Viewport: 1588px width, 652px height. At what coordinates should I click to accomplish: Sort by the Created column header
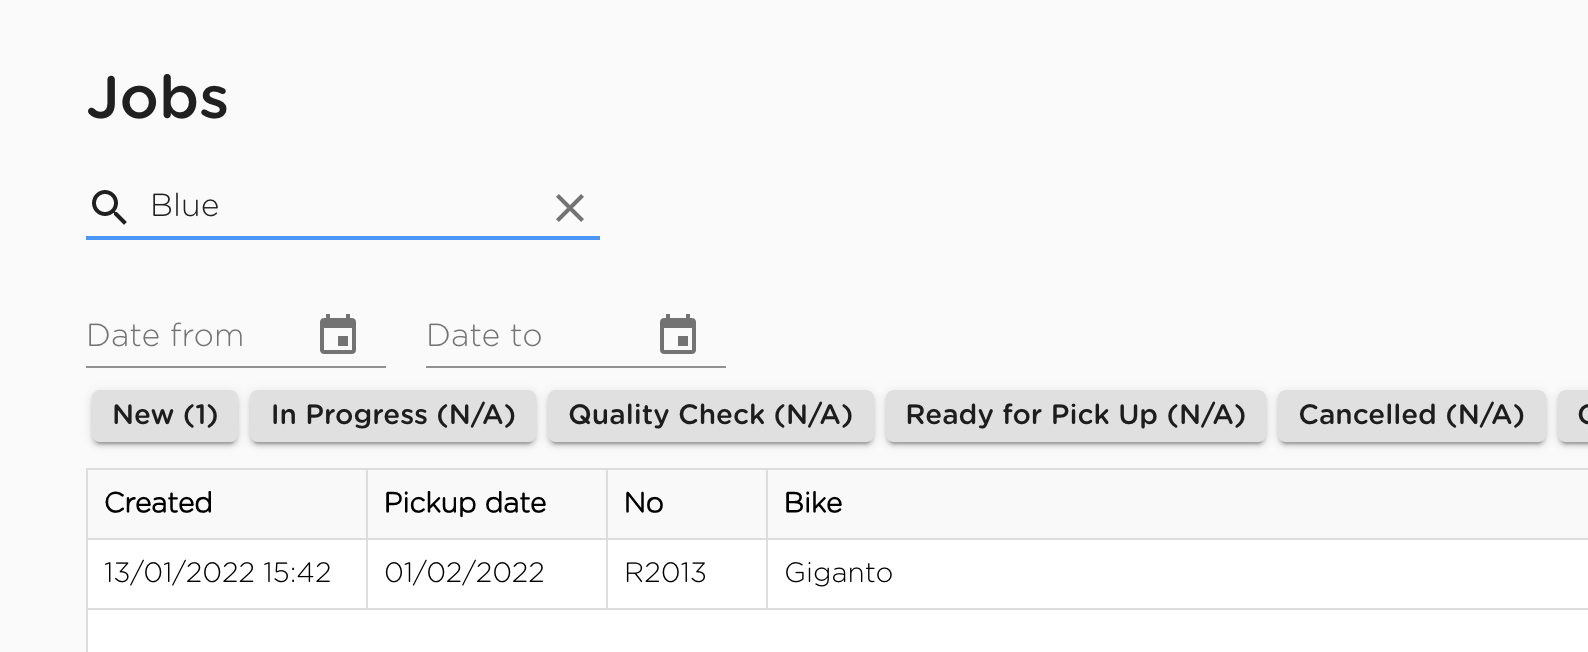point(158,503)
